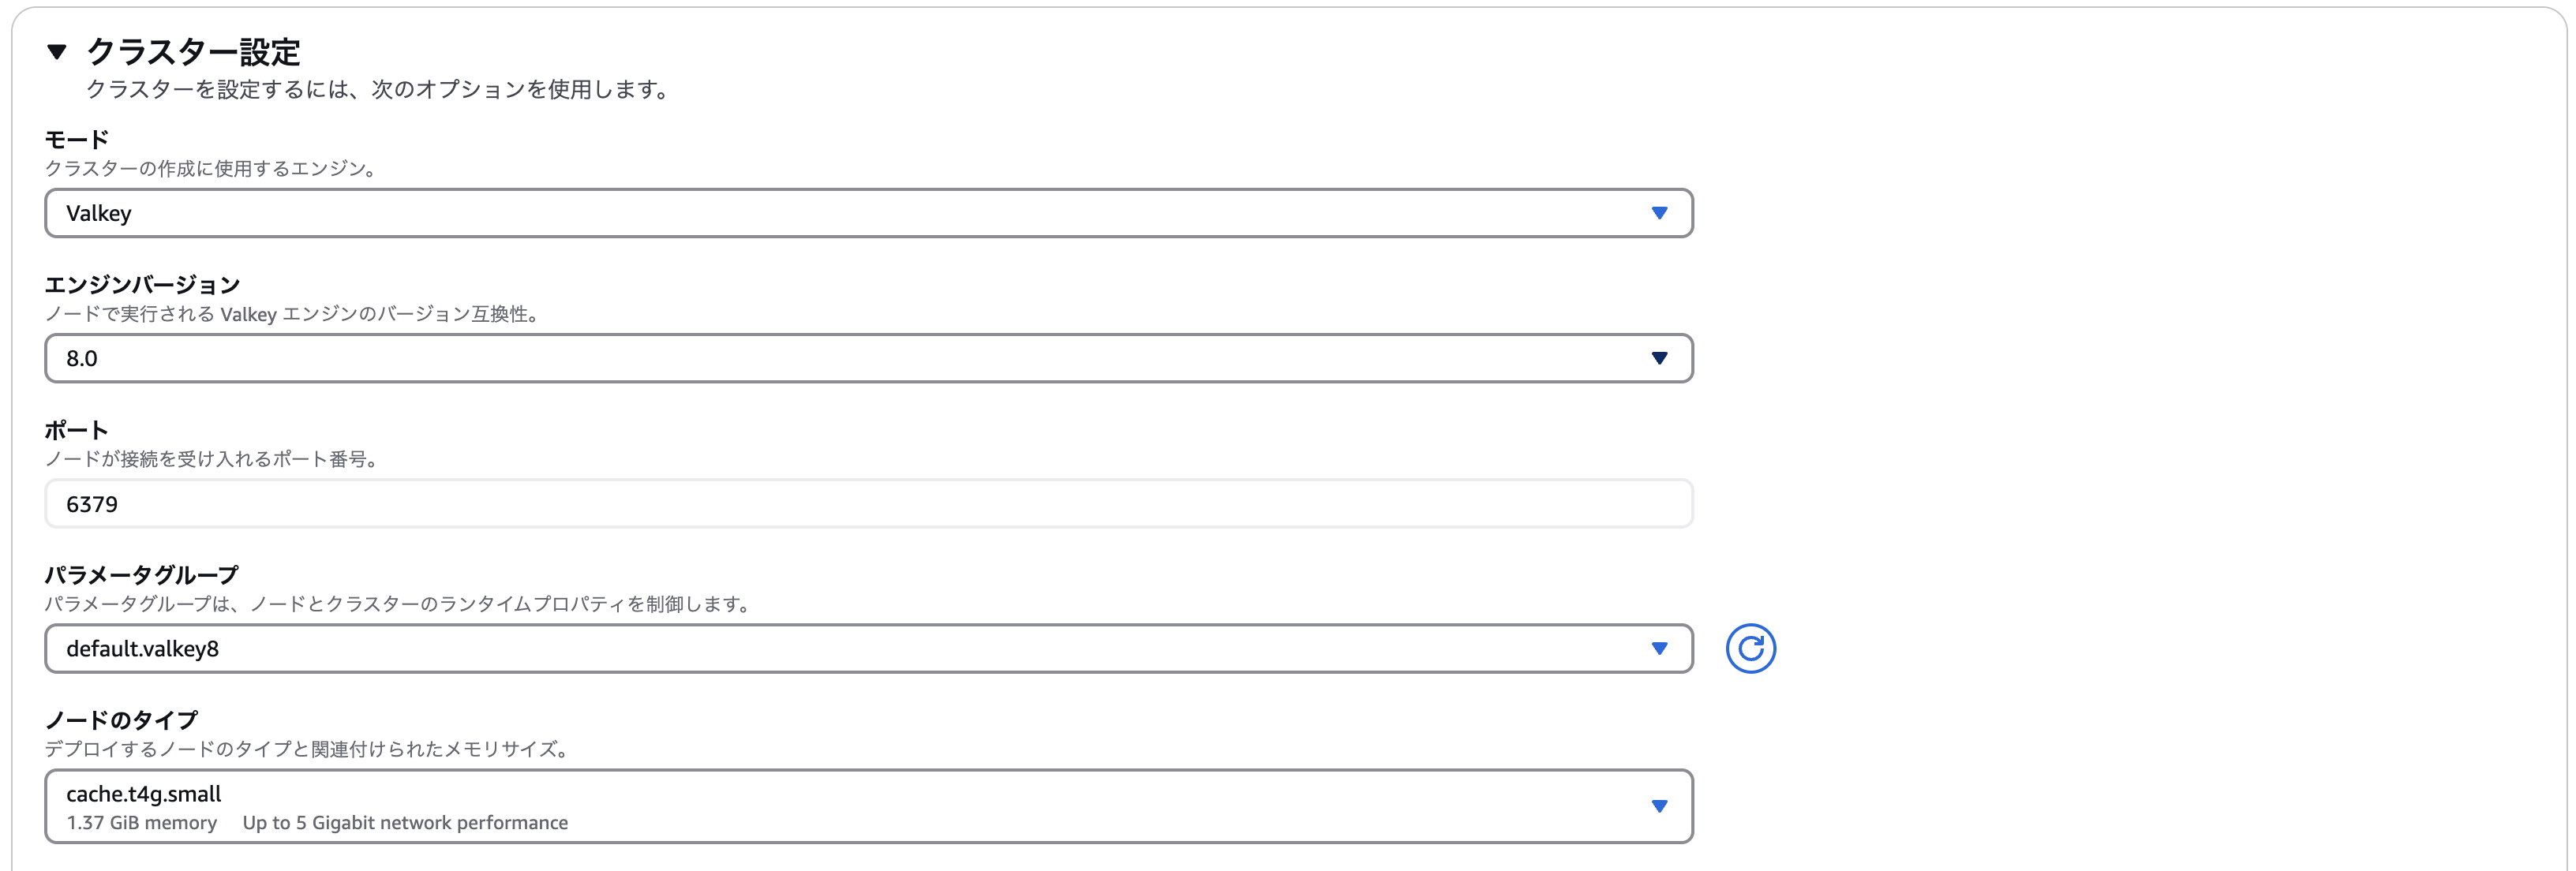Viewport: 2576px width, 871px height.
Task: Collapse the クラスター設定 section triangle
Action: tap(57, 52)
